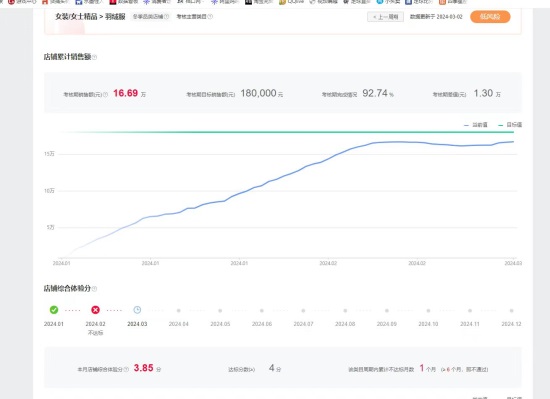Select the 2024.10 timeline dot
This screenshot has width=550, height=399.
click(428, 311)
